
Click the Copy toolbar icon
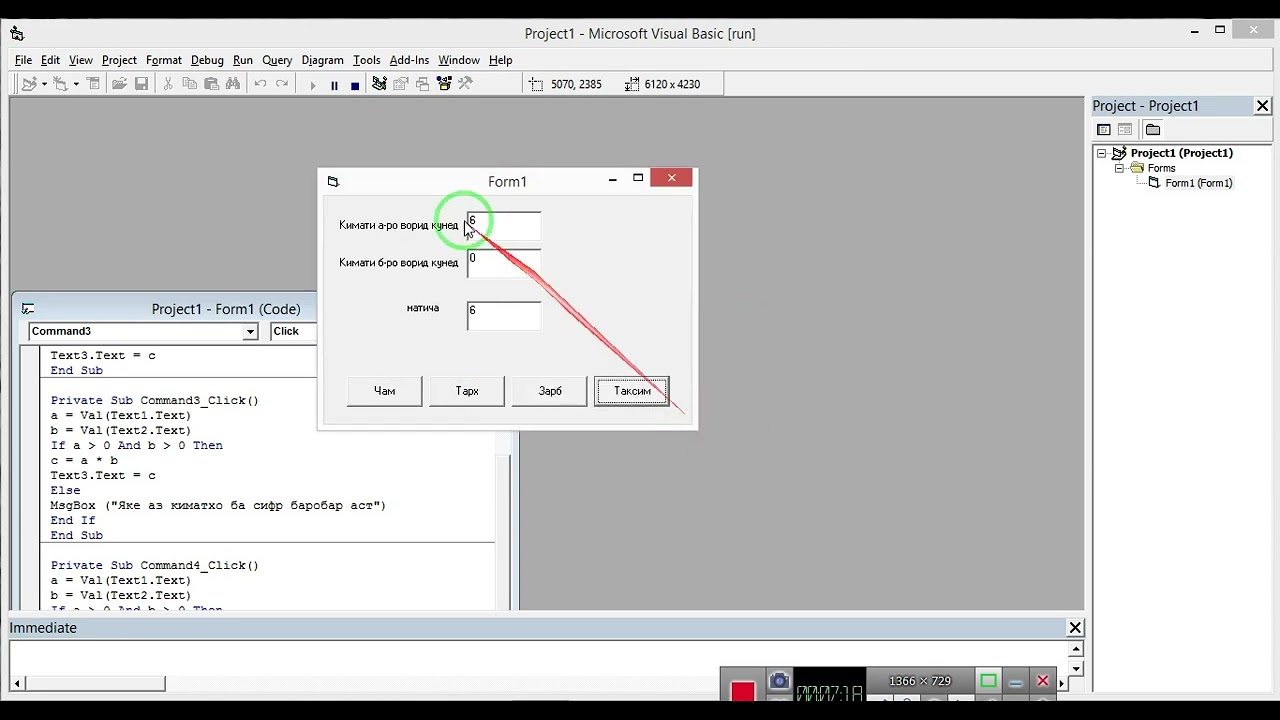click(x=190, y=84)
